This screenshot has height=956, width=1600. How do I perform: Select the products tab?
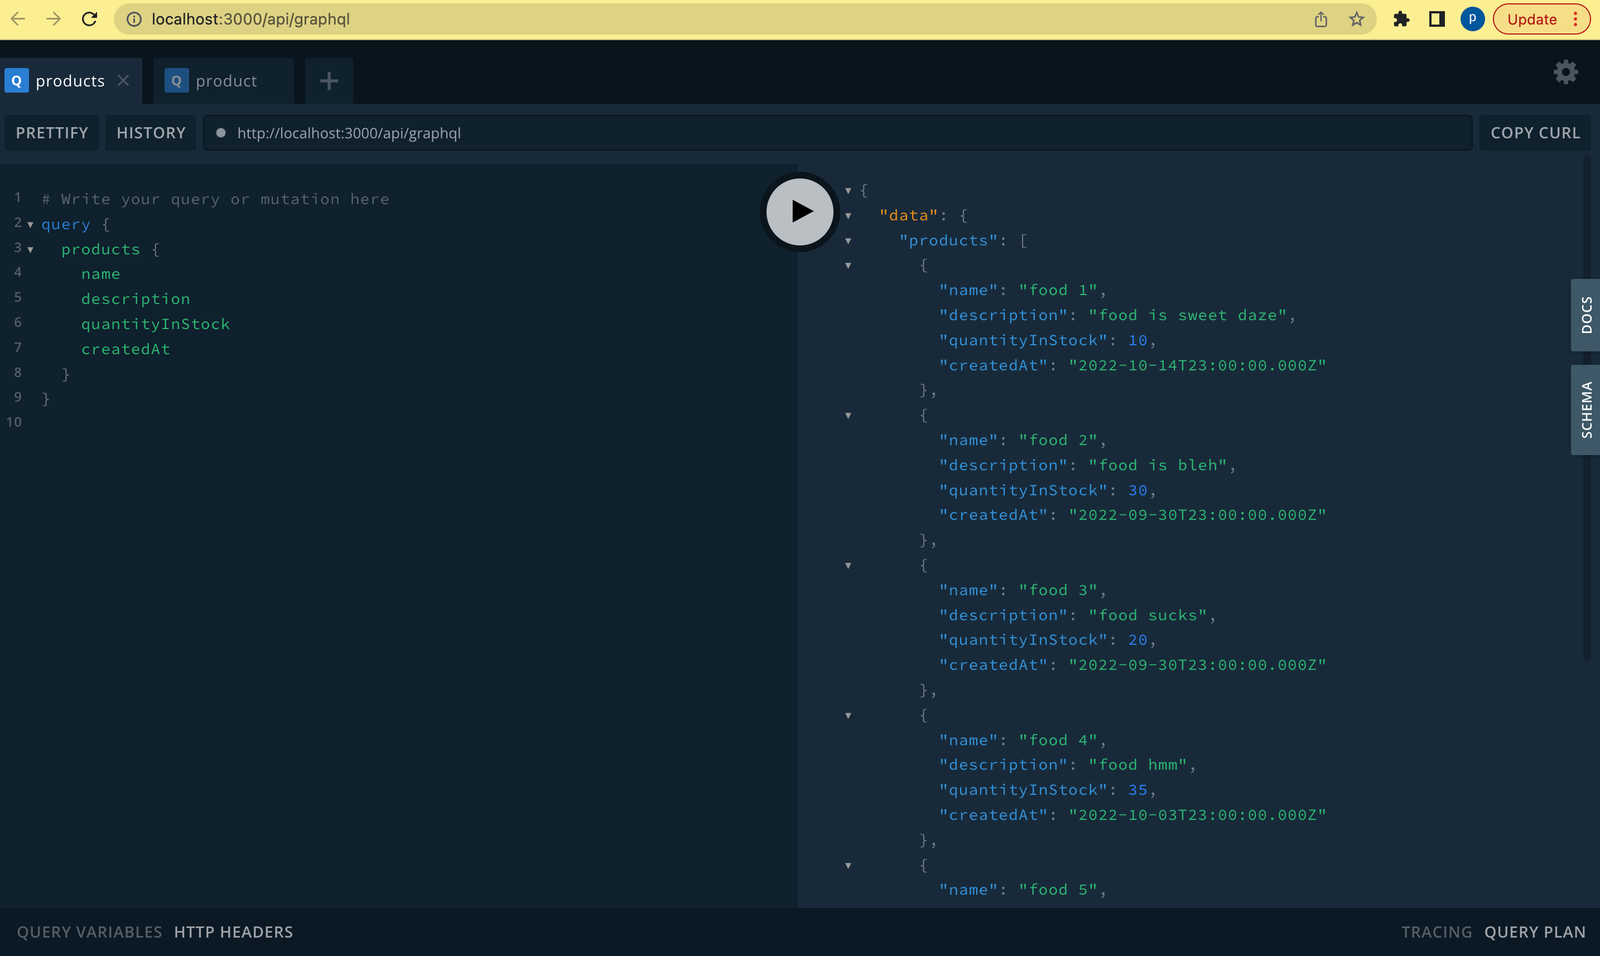point(70,81)
